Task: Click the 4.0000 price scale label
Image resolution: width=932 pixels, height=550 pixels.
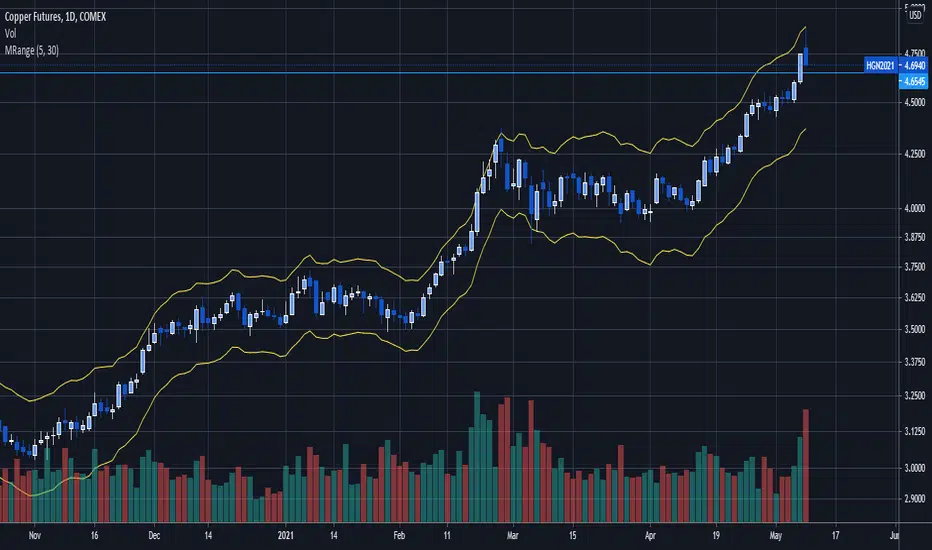Action: (x=914, y=208)
